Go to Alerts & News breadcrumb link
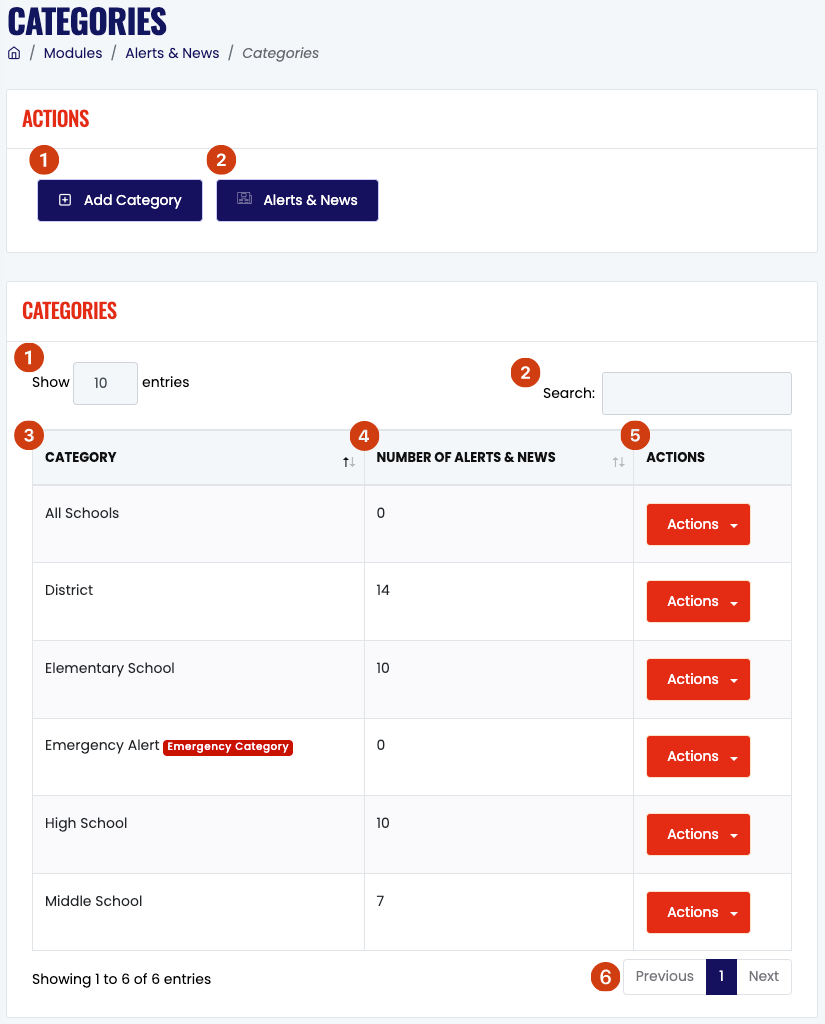The height and width of the screenshot is (1024, 825). tap(172, 53)
